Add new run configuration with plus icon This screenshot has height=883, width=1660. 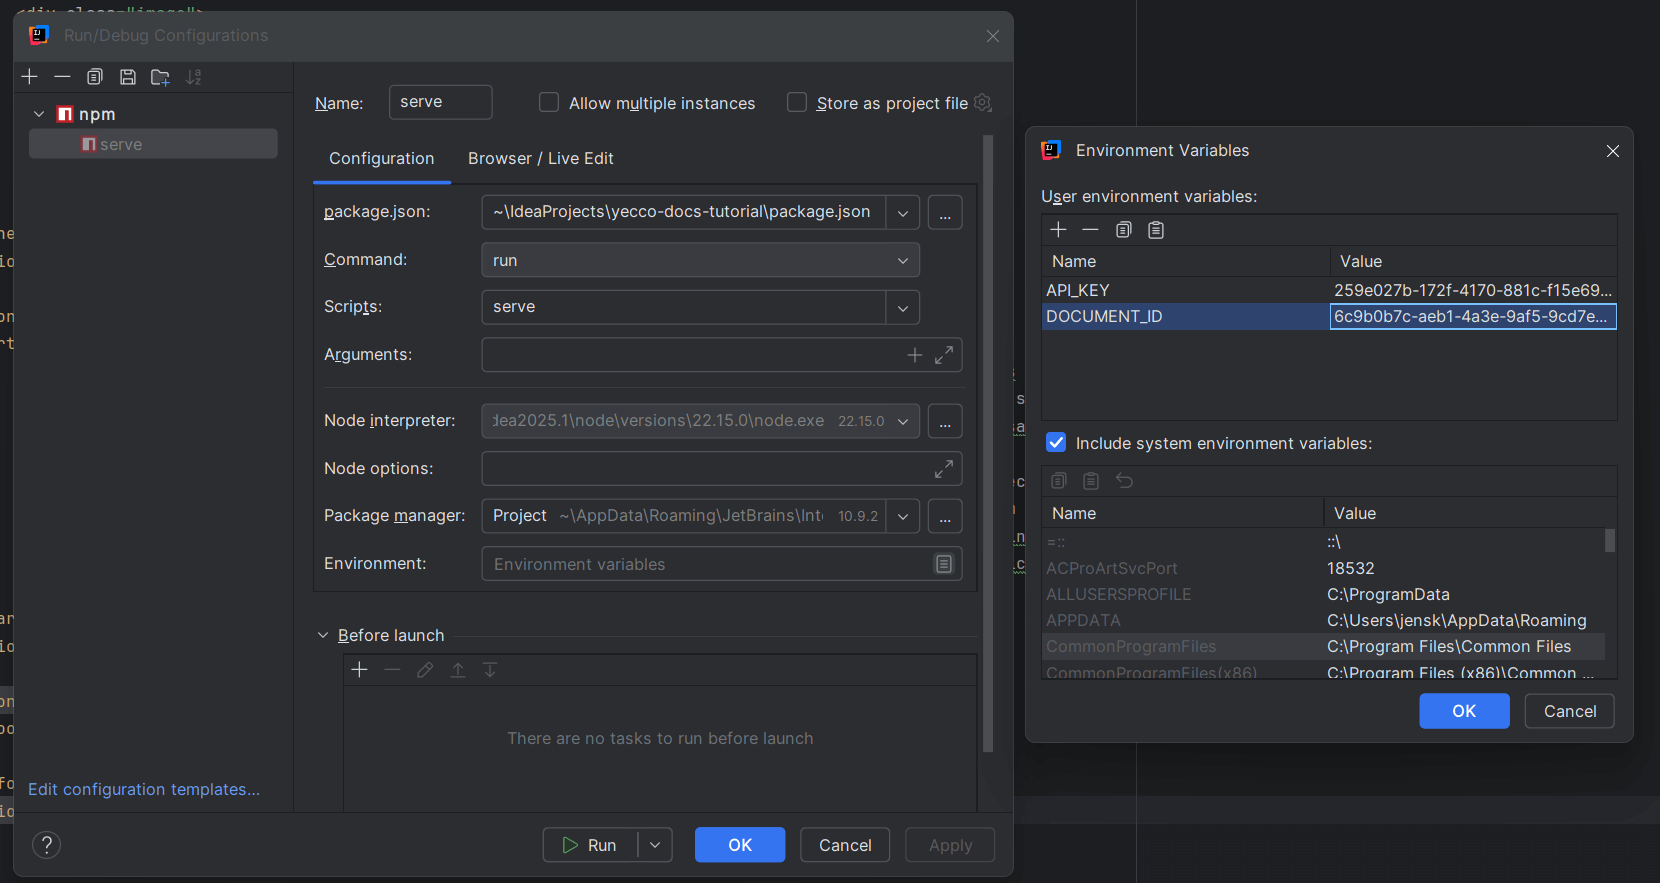[30, 77]
